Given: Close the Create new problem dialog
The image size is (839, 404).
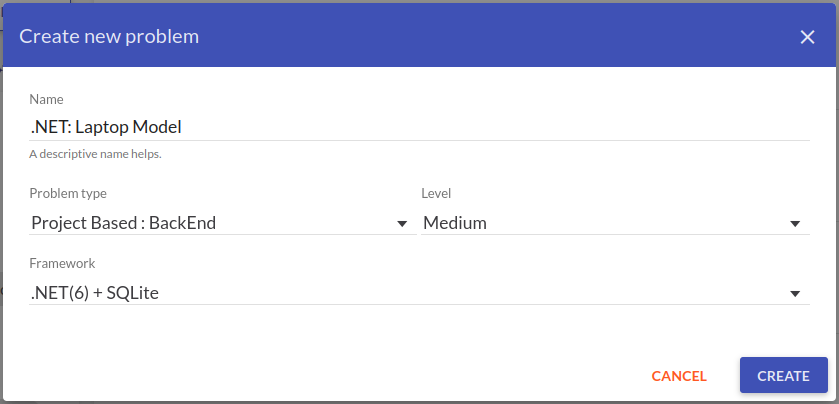Looking at the screenshot, I should [x=808, y=37].
